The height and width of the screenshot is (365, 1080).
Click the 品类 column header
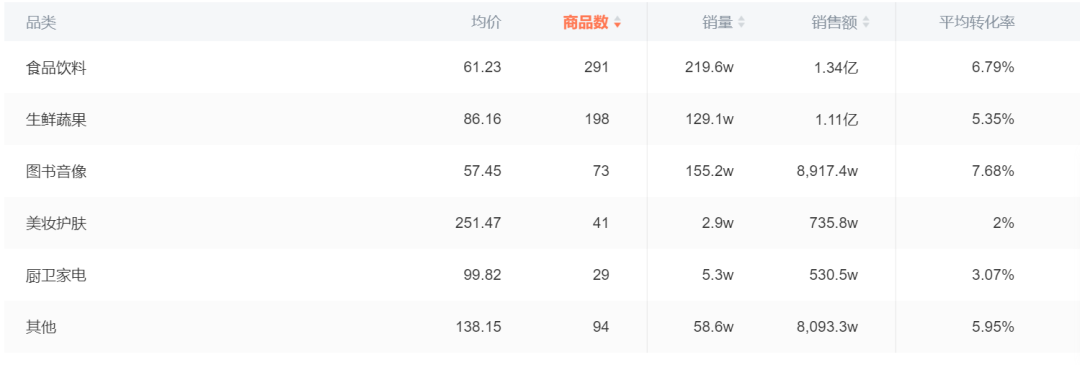(x=41, y=23)
